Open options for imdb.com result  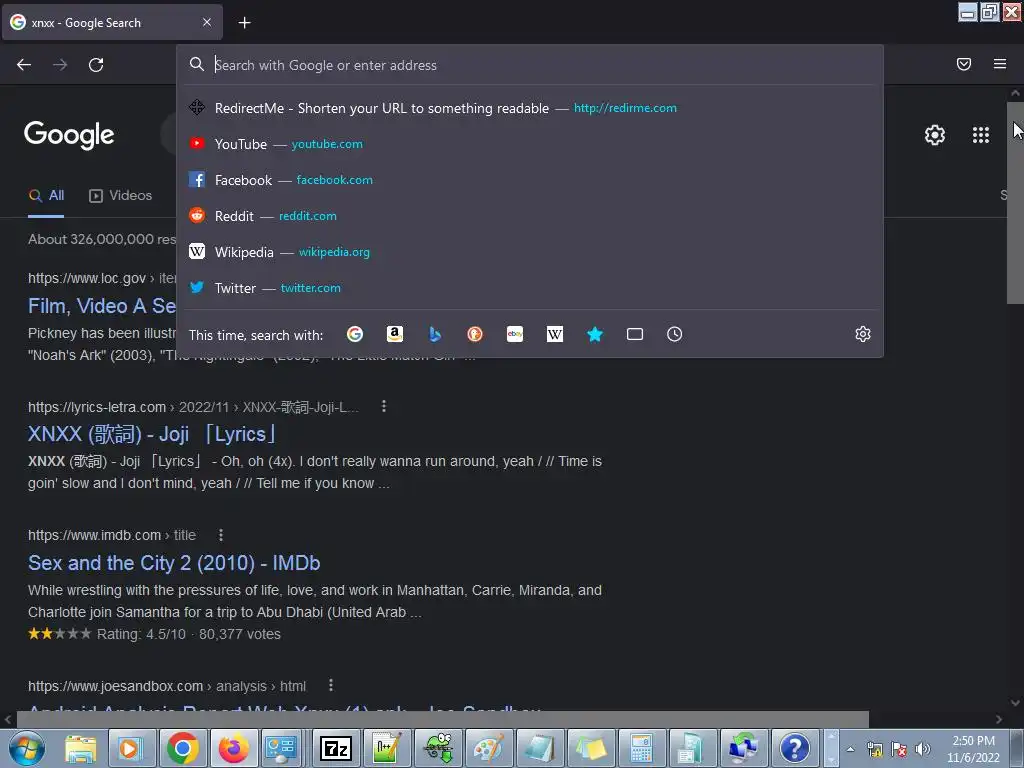click(221, 535)
